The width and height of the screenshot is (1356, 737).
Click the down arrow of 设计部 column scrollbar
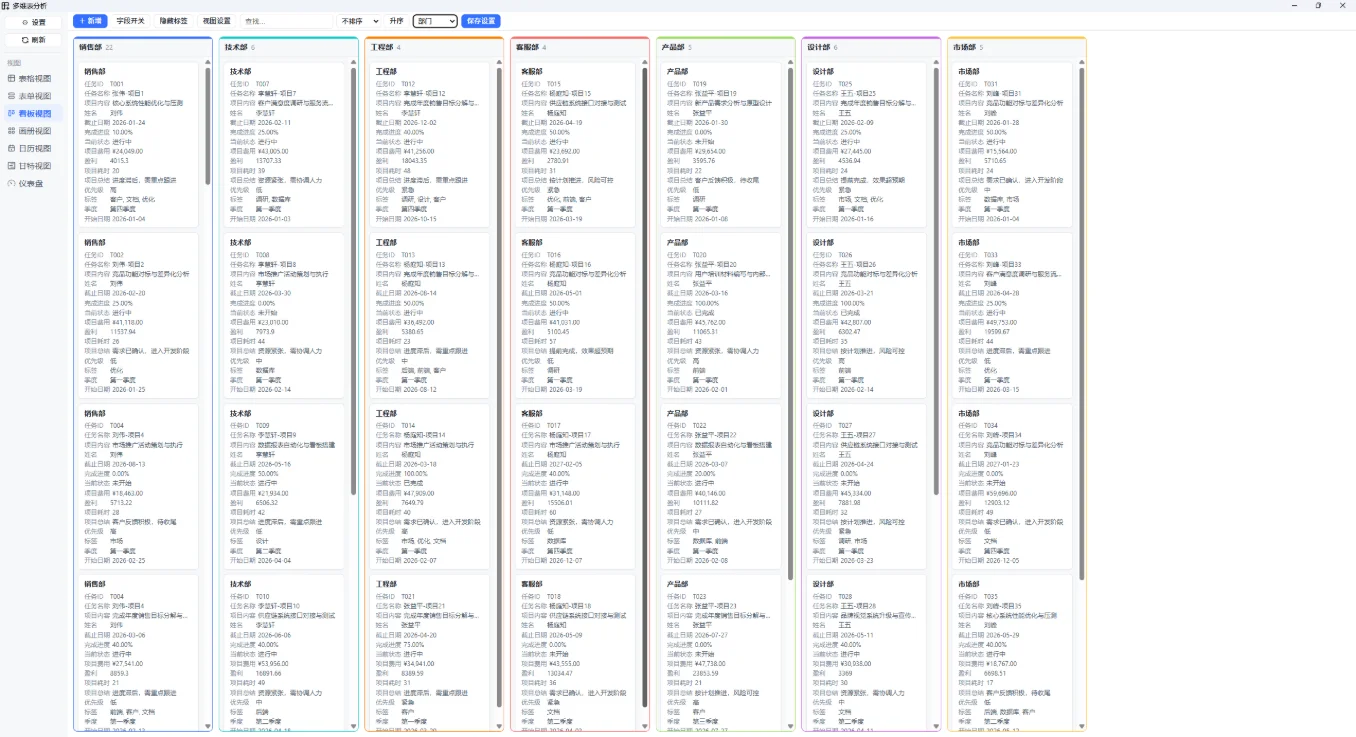[936, 726]
